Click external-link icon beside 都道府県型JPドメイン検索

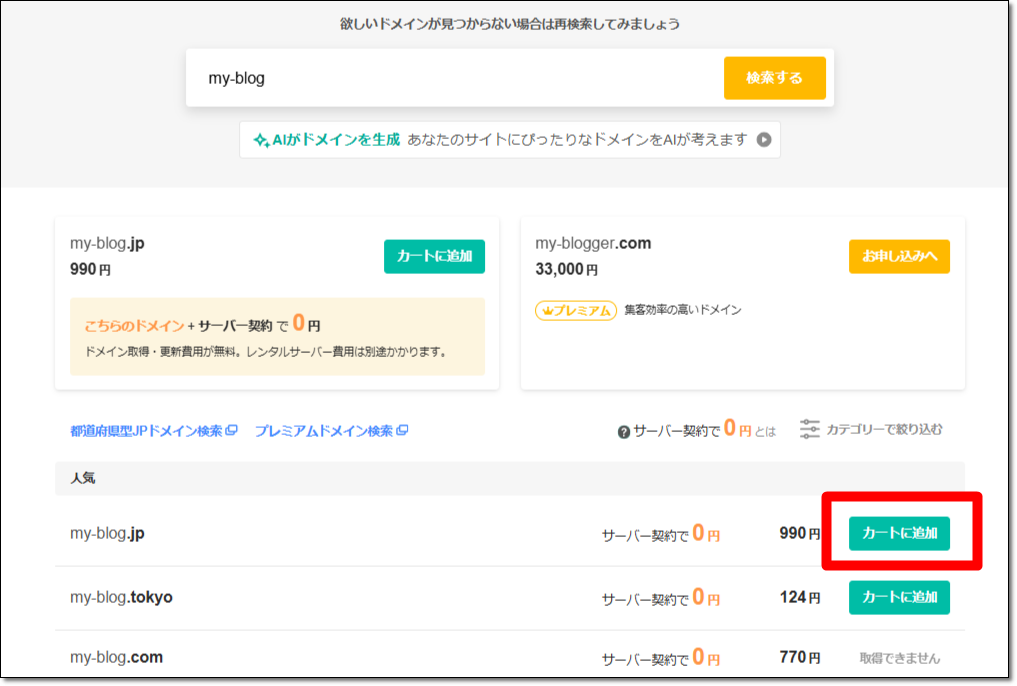coord(232,431)
